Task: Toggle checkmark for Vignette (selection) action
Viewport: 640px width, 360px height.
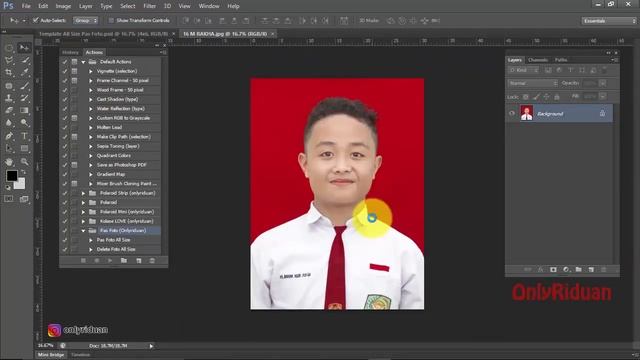Action: tap(64, 71)
